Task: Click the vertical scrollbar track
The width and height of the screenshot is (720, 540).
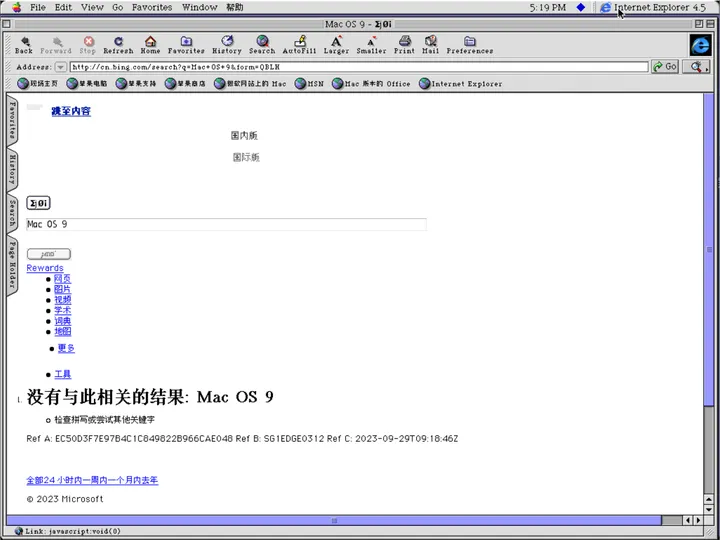Action: (709, 293)
